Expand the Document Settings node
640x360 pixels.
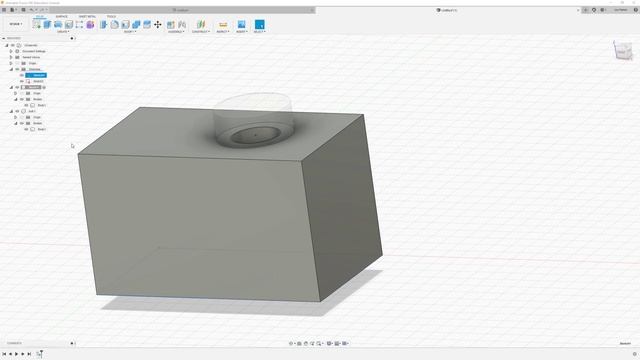[x=11, y=51]
